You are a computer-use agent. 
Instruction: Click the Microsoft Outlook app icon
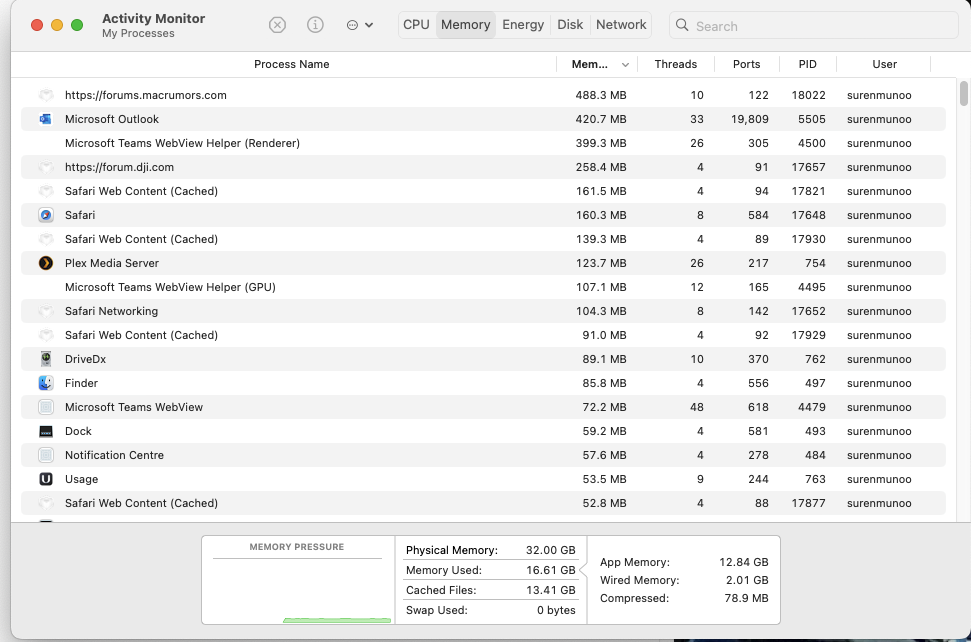click(45, 119)
